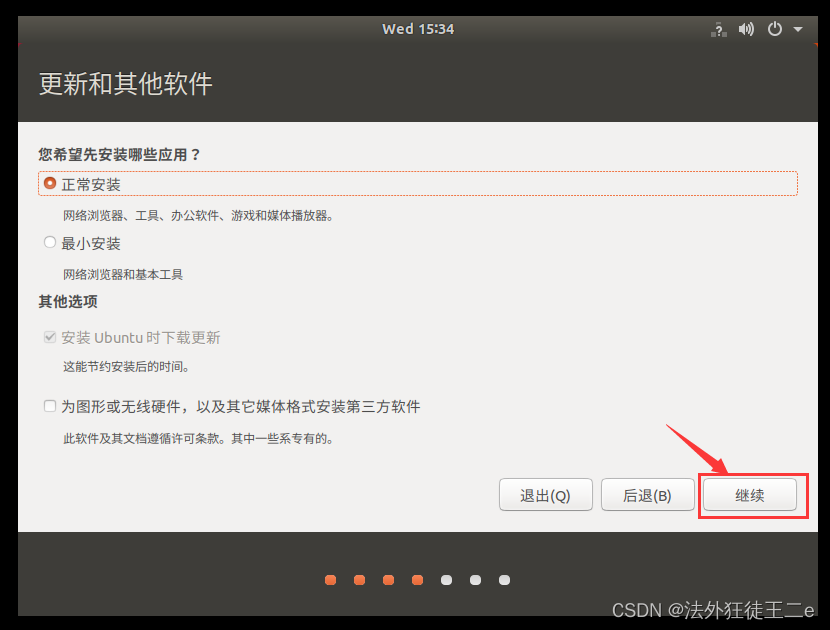Click the network status icon in system tray

718,29
